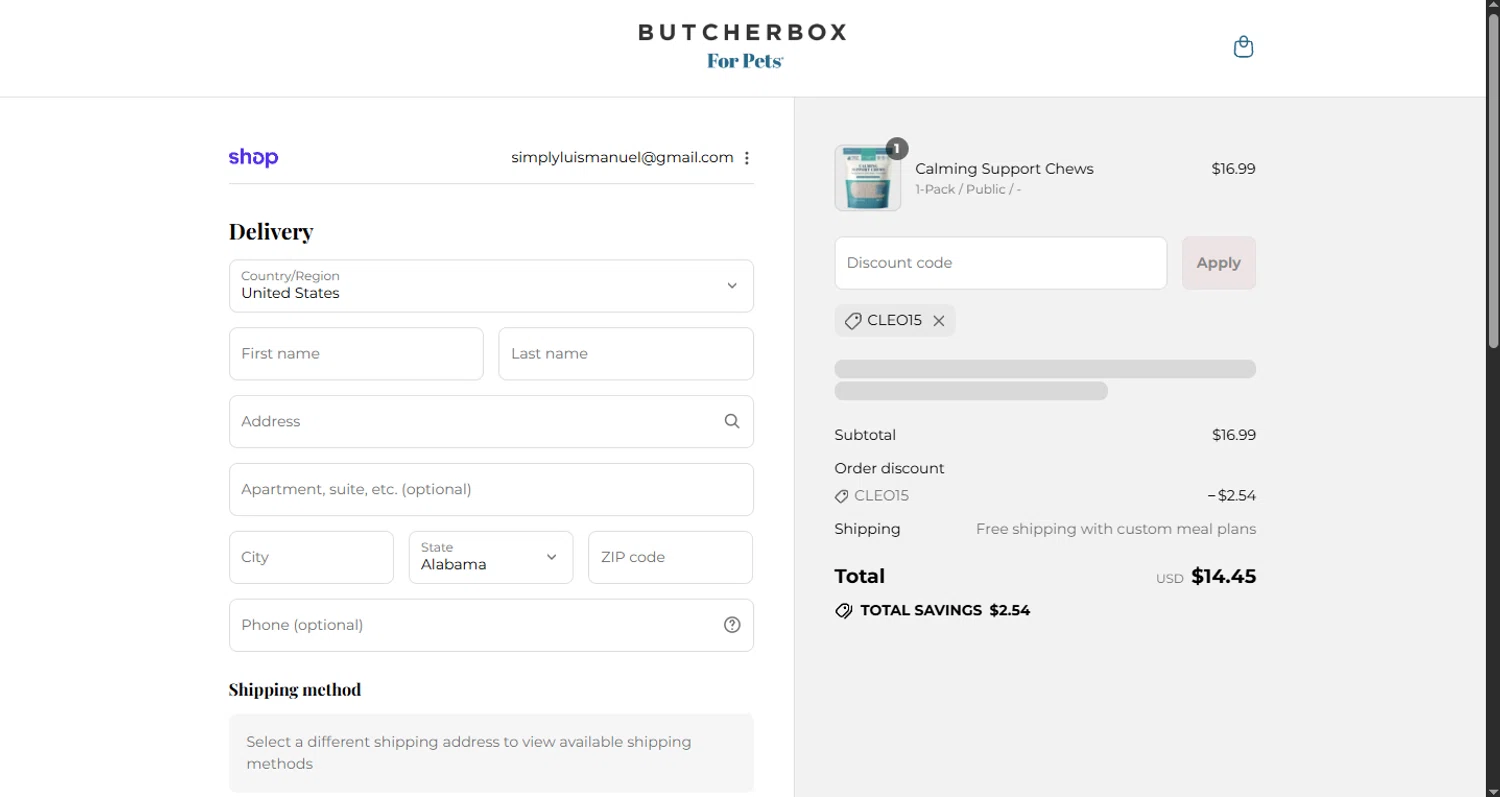Focus the Phone (optional) field

tap(491, 625)
